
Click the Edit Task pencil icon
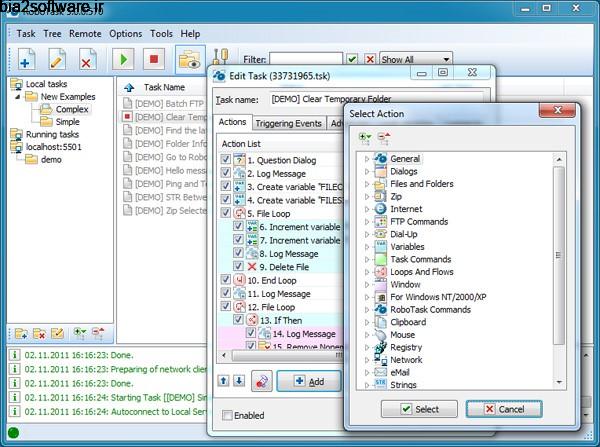click(x=56, y=60)
